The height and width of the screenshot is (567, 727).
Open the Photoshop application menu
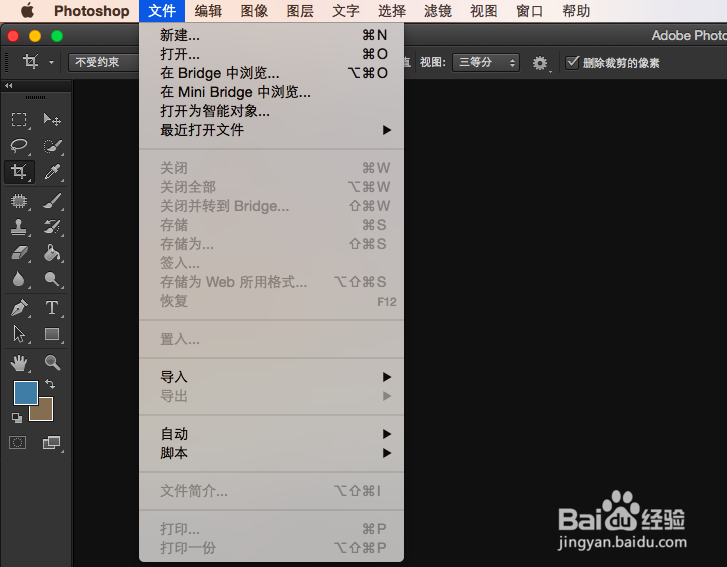91,11
